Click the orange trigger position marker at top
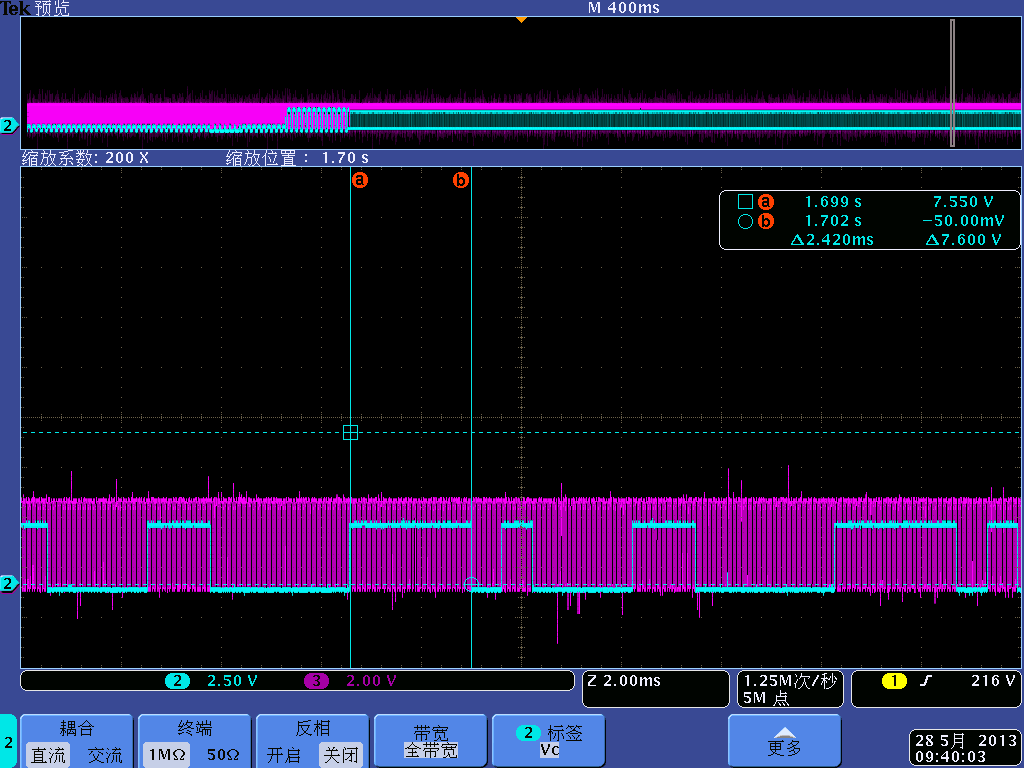1024x768 pixels. pyautogui.click(x=520, y=19)
